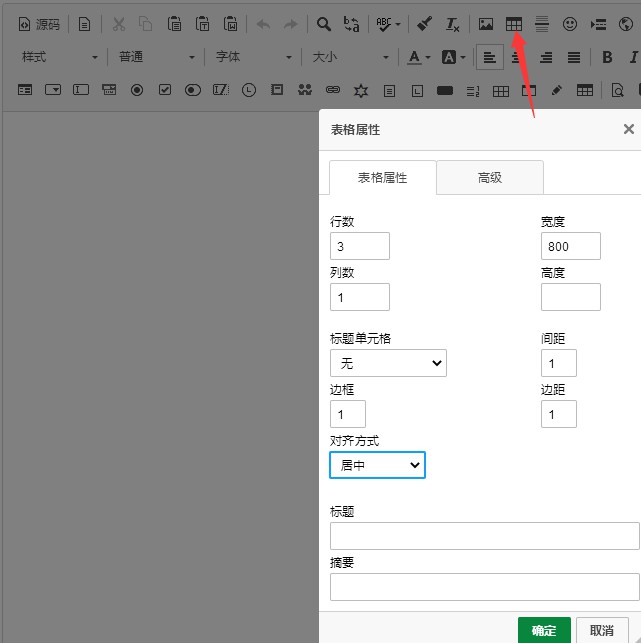641x643 pixels.
Task: Click the pencil edit icon
Action: click(557, 90)
